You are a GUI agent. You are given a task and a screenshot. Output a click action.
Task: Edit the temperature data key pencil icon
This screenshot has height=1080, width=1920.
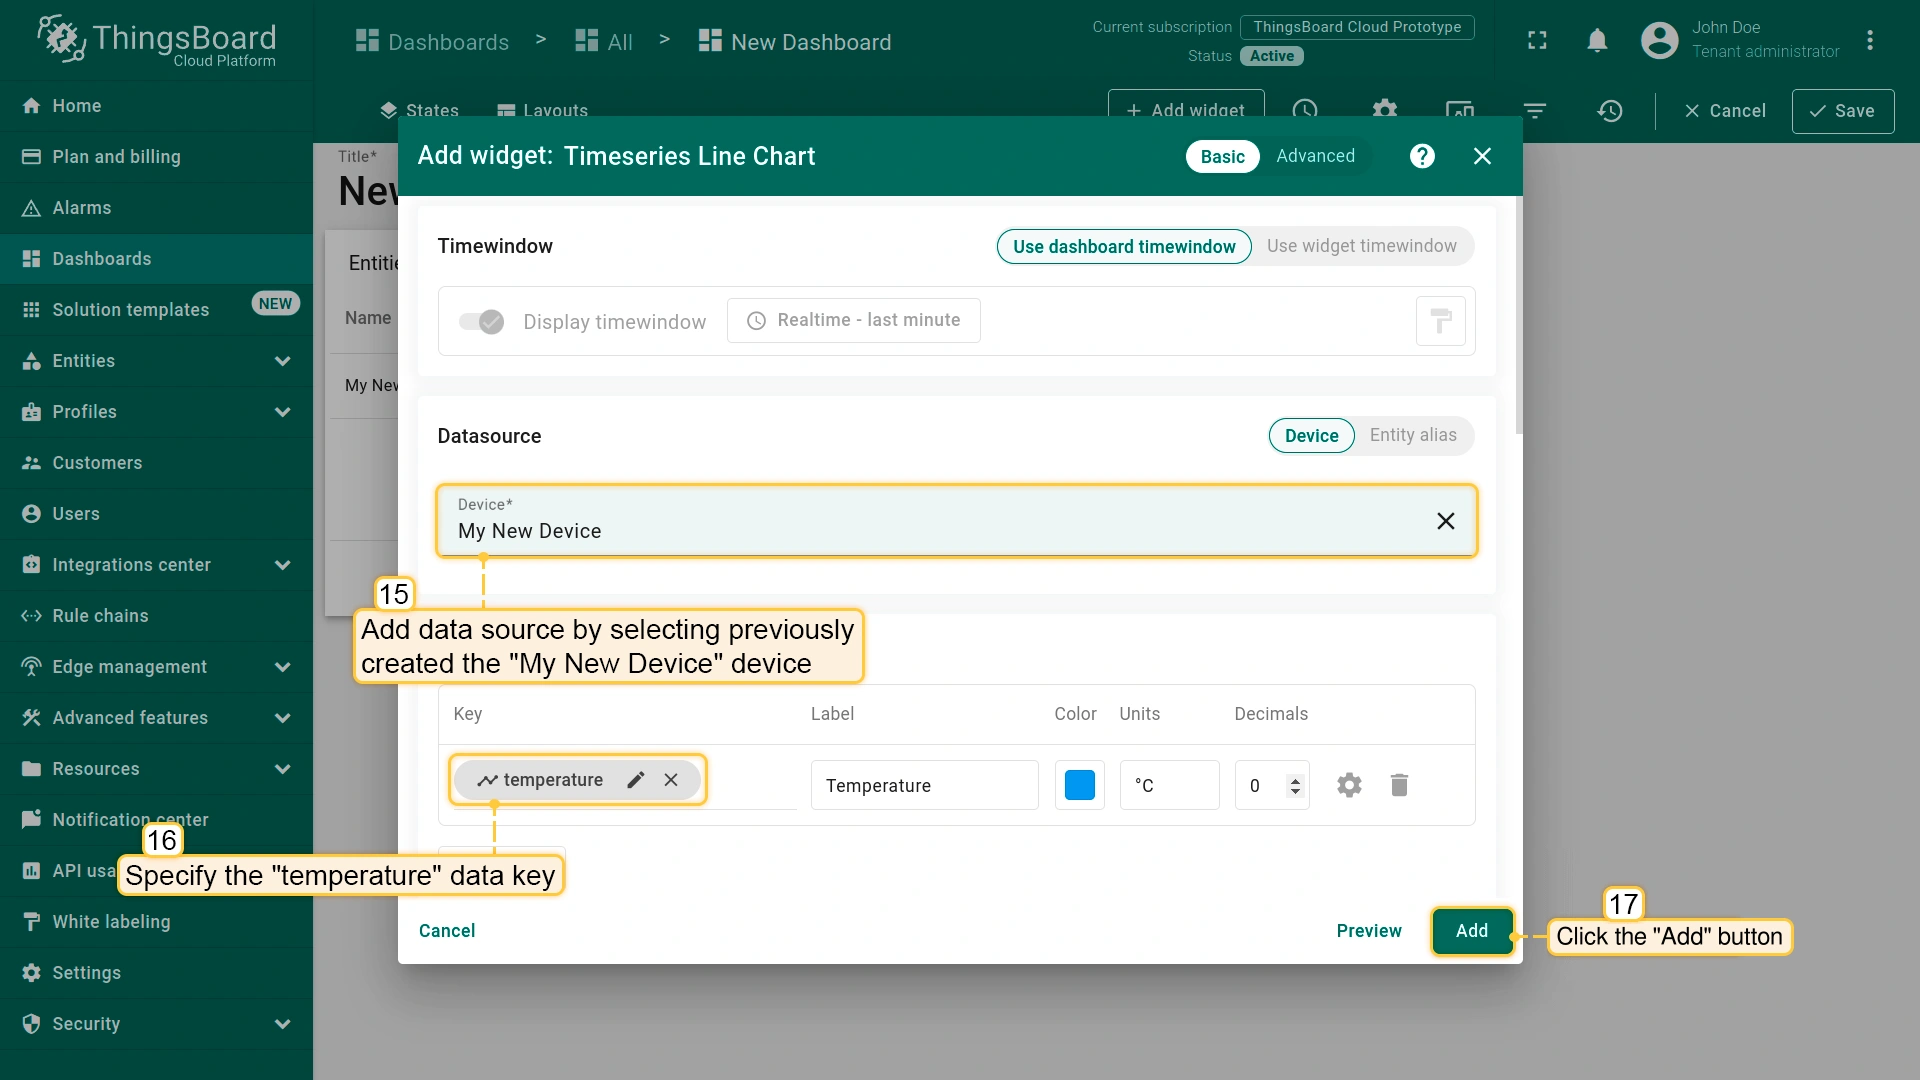click(x=635, y=780)
